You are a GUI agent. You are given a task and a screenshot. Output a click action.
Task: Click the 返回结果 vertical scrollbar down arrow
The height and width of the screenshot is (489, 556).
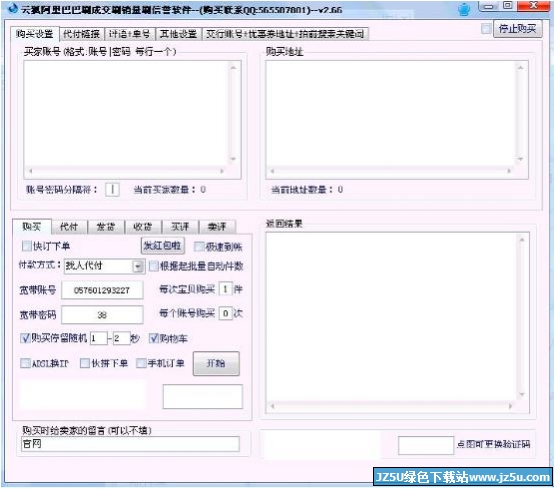(522, 395)
